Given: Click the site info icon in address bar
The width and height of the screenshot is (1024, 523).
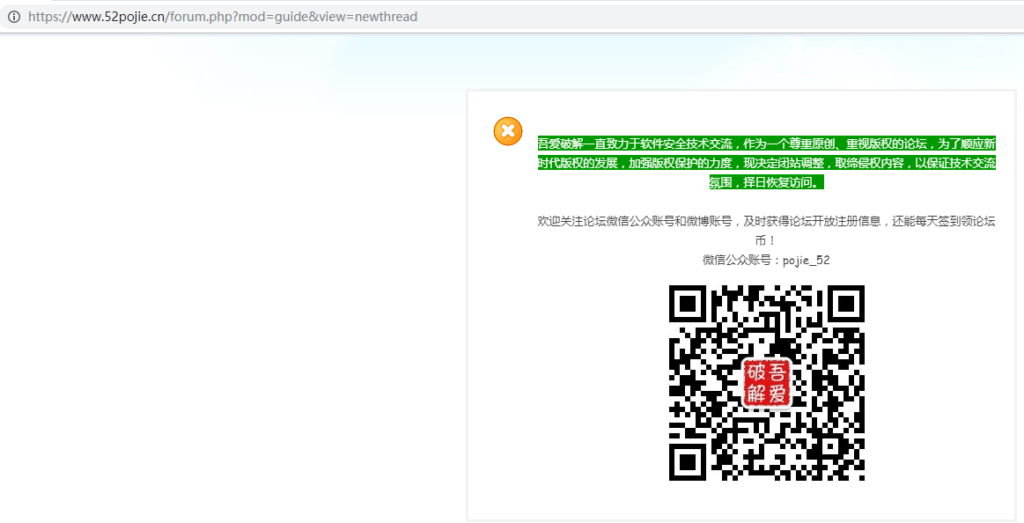Looking at the screenshot, I should click(14, 17).
